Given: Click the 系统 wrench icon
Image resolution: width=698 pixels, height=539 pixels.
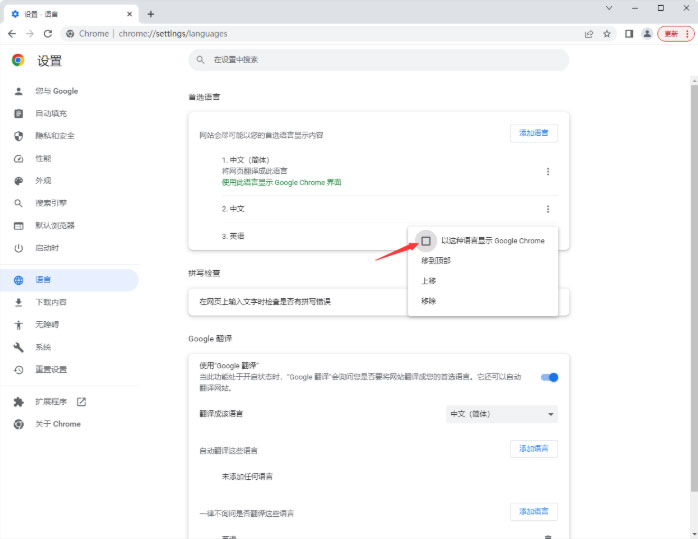Looking at the screenshot, I should coord(19,347).
